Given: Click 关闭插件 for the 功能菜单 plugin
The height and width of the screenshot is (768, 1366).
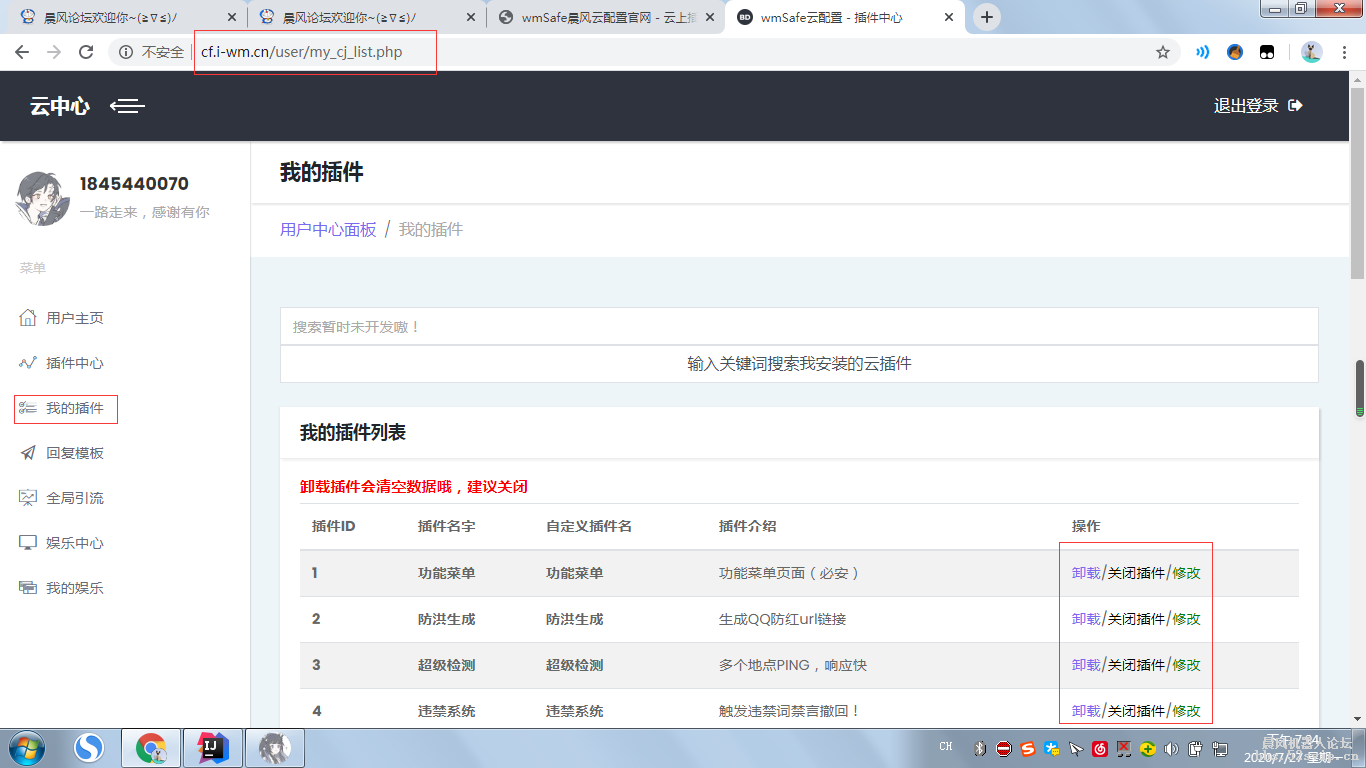Looking at the screenshot, I should (x=1138, y=572).
